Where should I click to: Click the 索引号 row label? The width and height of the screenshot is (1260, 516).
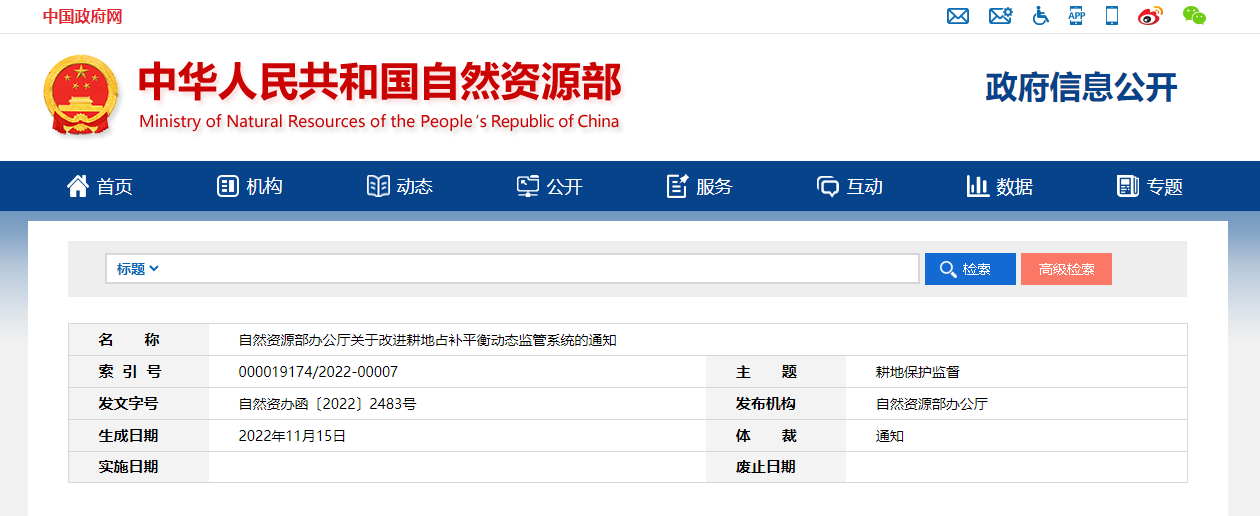click(129, 372)
